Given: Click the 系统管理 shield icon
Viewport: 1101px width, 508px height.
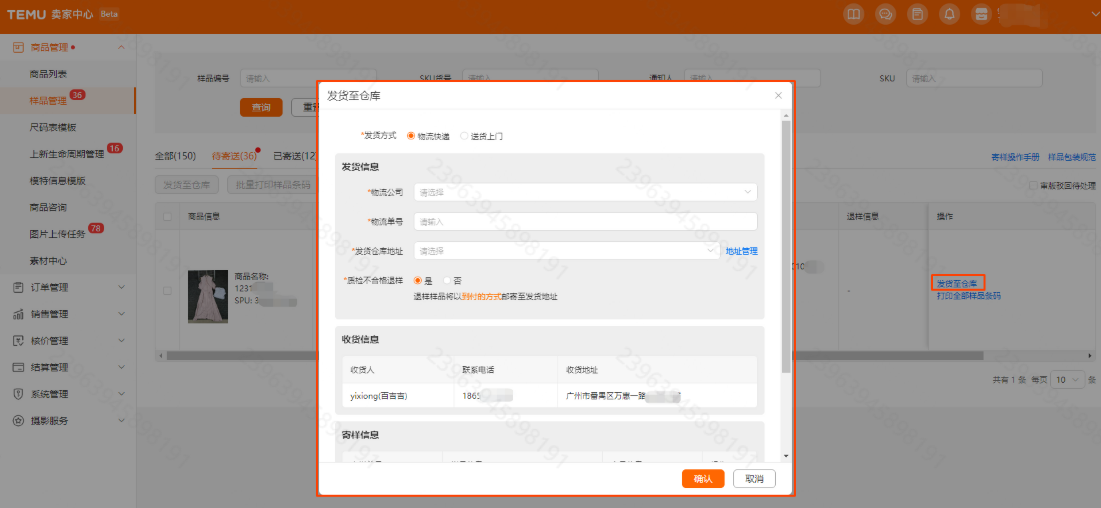Looking at the screenshot, I should click(18, 394).
